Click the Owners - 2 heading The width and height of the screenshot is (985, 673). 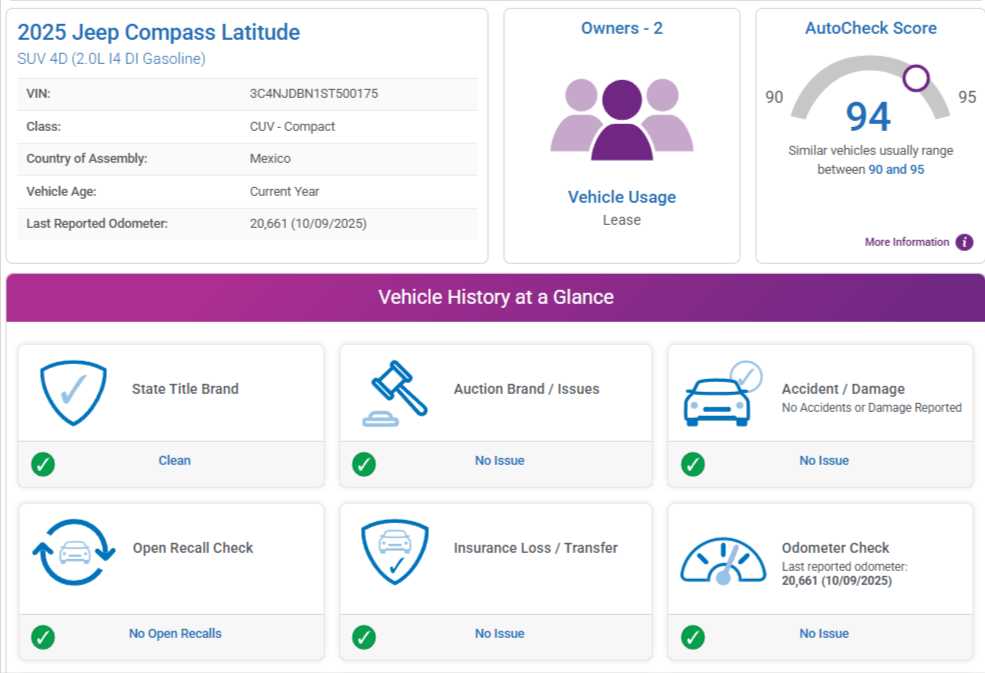(622, 28)
